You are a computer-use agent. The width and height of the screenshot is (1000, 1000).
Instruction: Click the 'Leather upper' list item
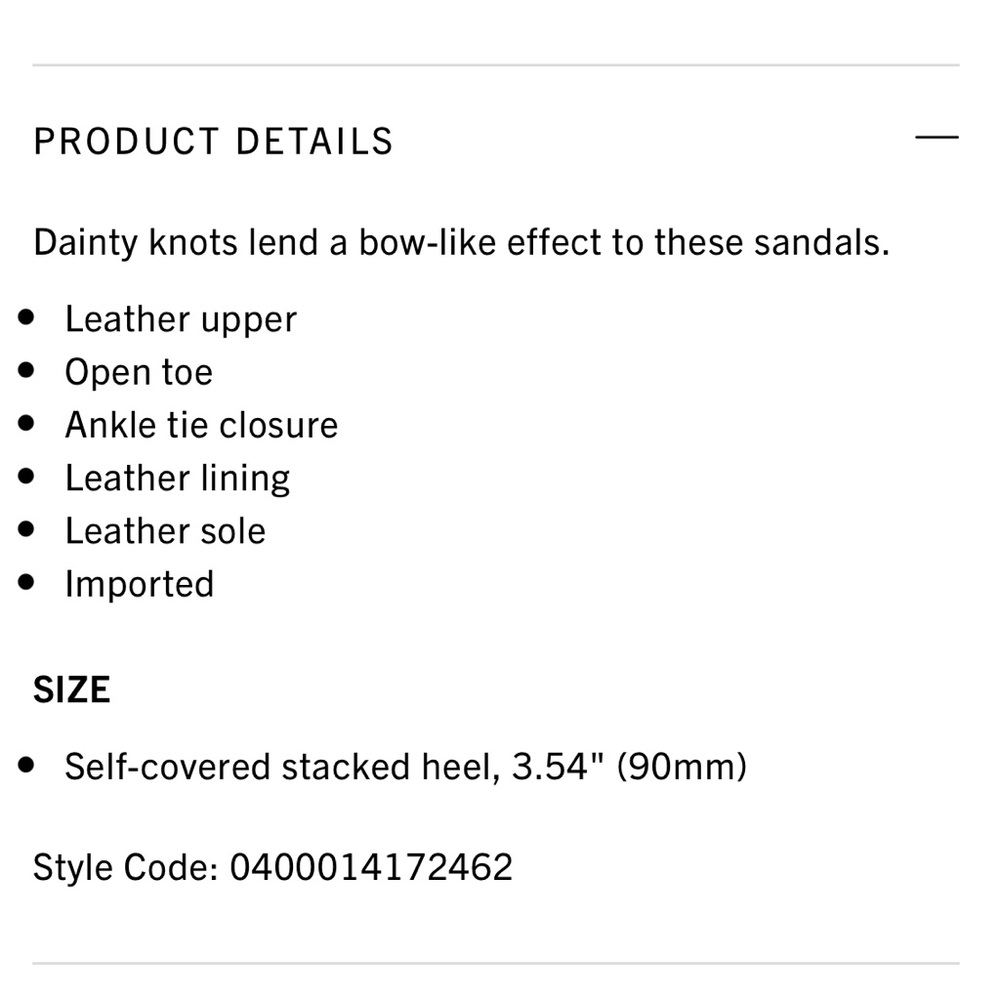(181, 320)
